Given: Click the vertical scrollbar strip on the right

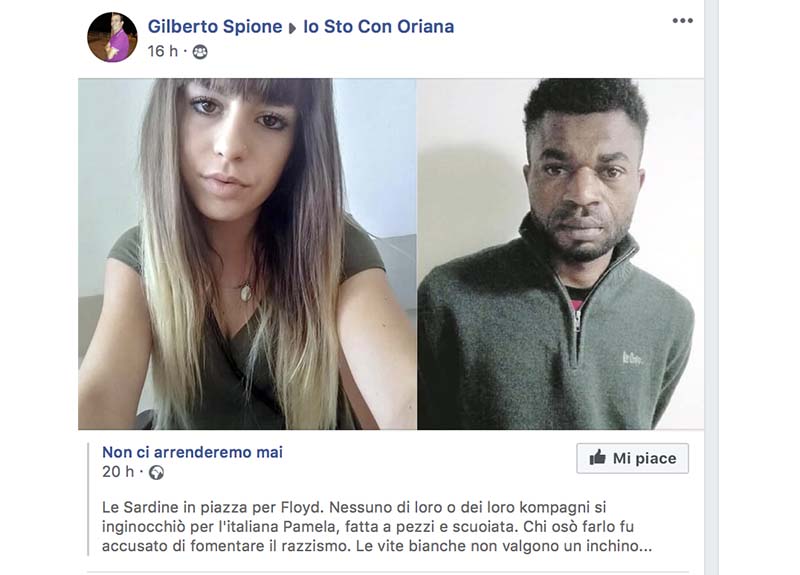Looking at the screenshot, I should click(711, 287).
